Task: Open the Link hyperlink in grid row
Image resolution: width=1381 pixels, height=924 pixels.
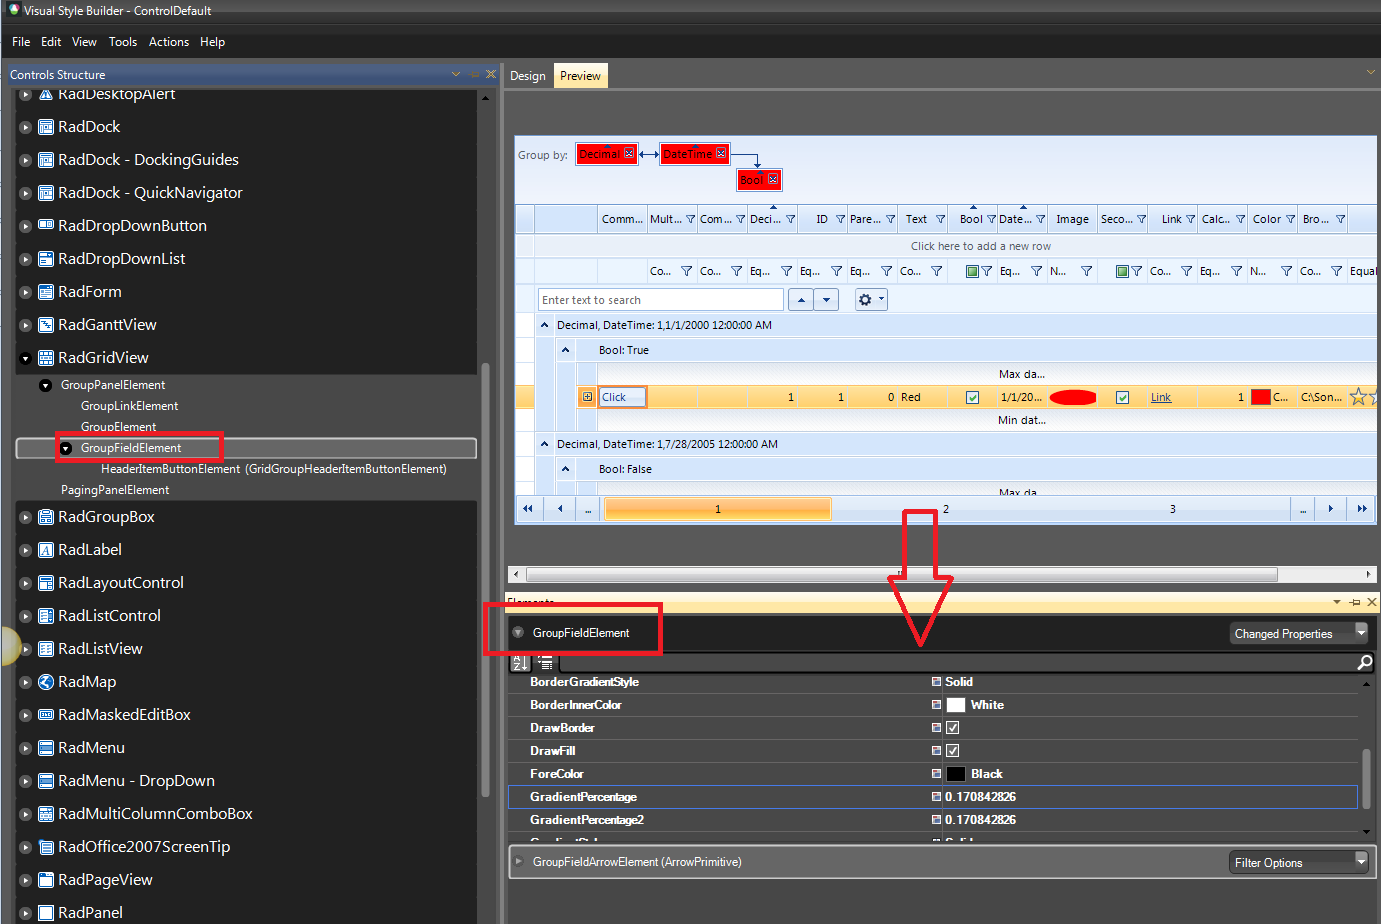Action: (1161, 397)
